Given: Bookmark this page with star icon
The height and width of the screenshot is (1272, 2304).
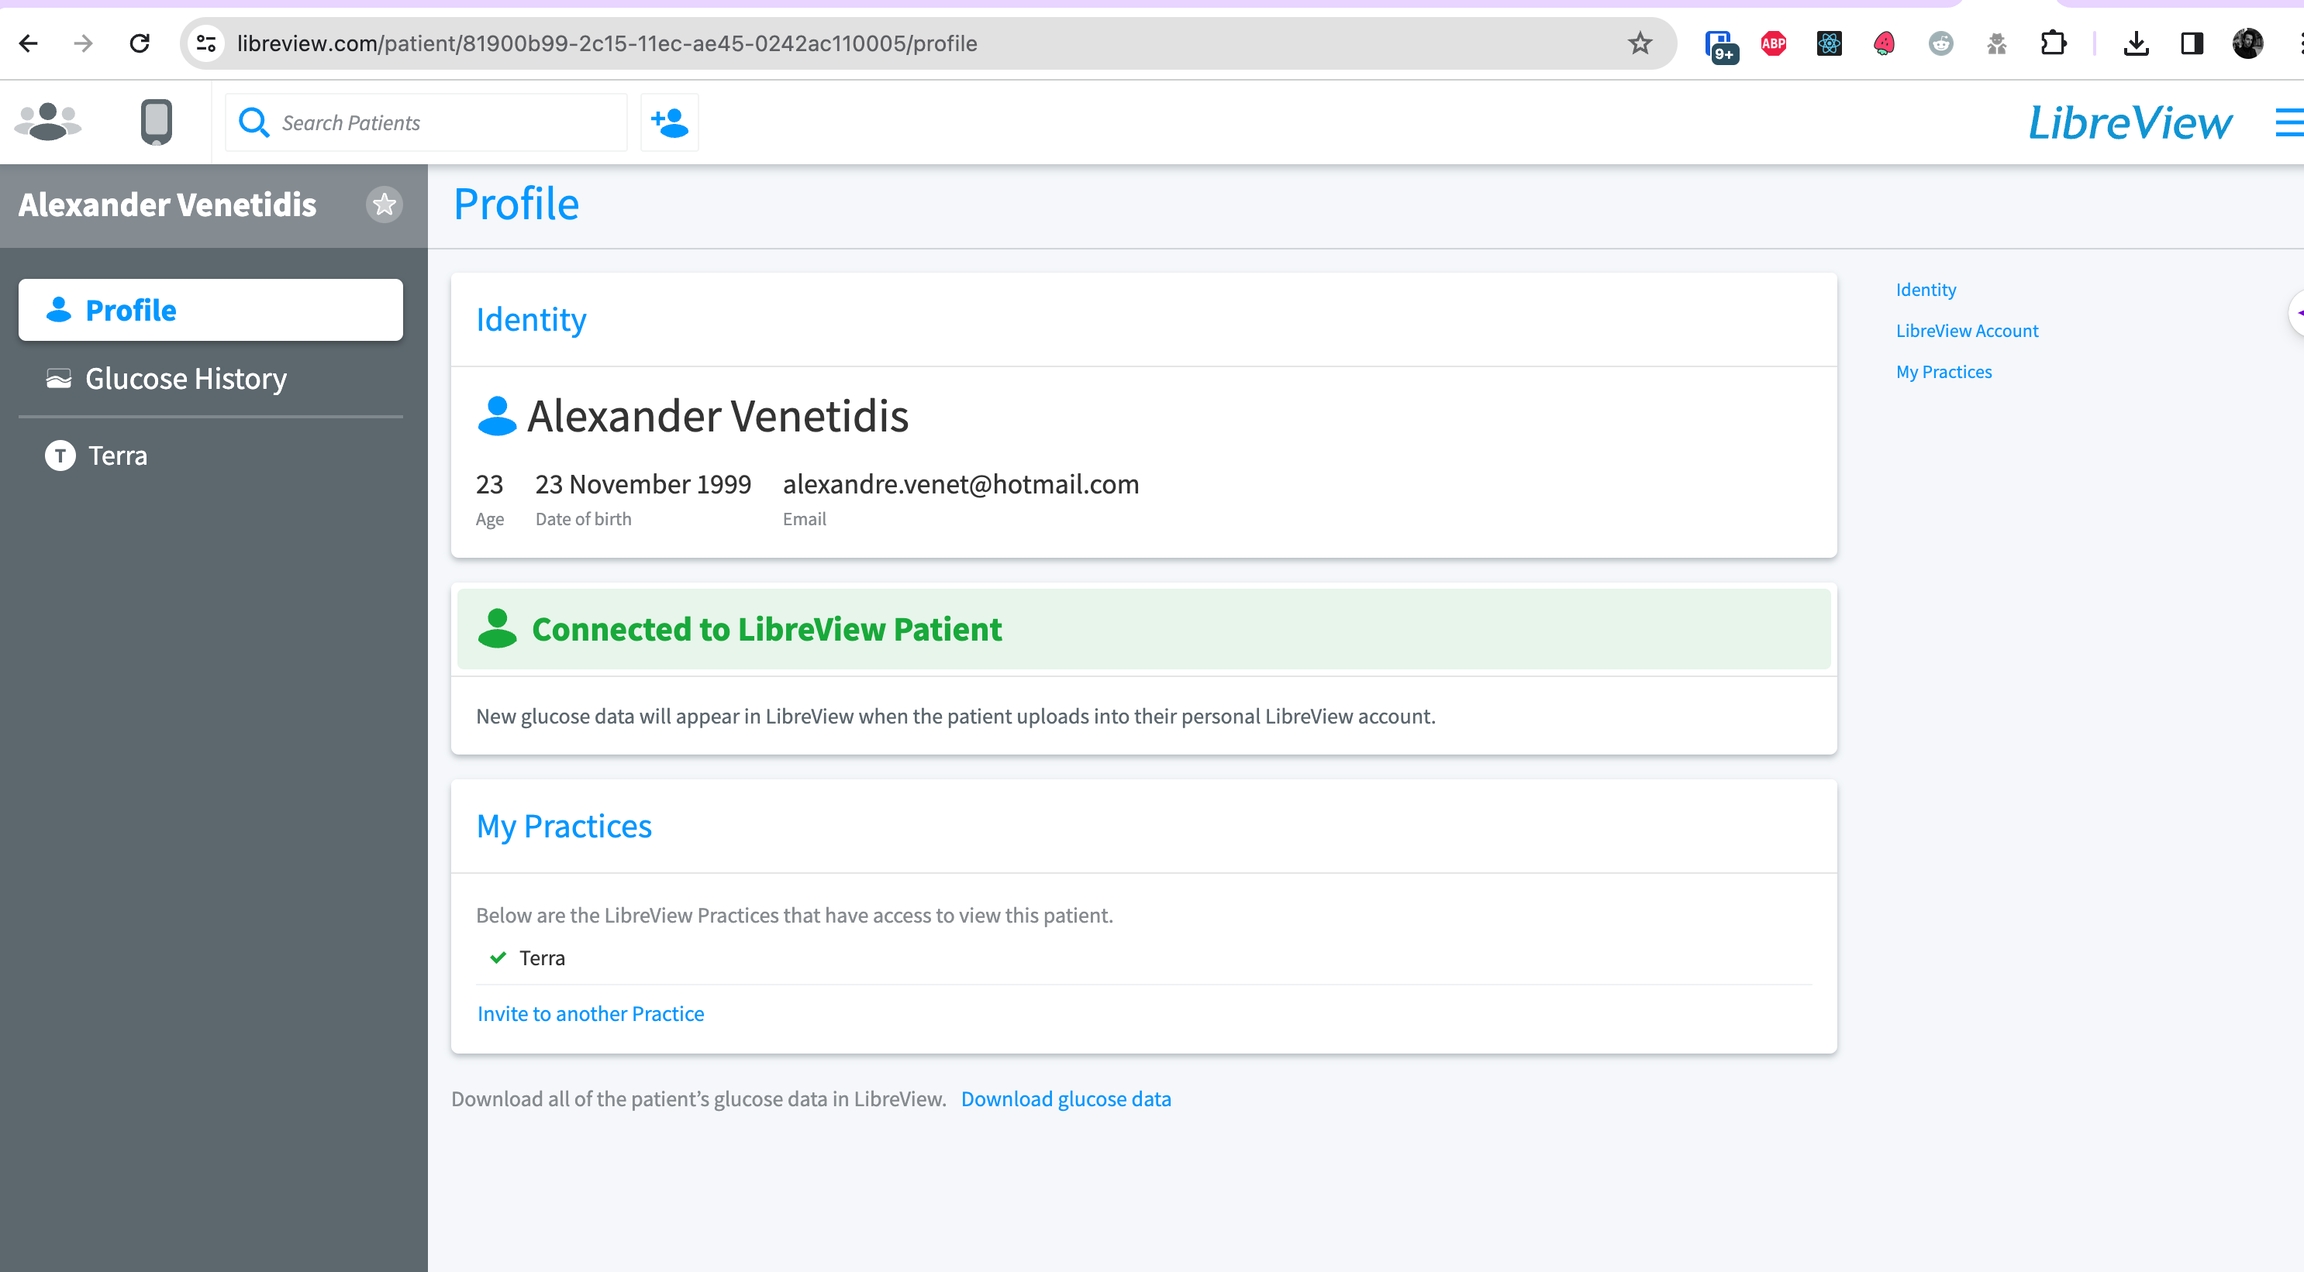Looking at the screenshot, I should point(1639,43).
